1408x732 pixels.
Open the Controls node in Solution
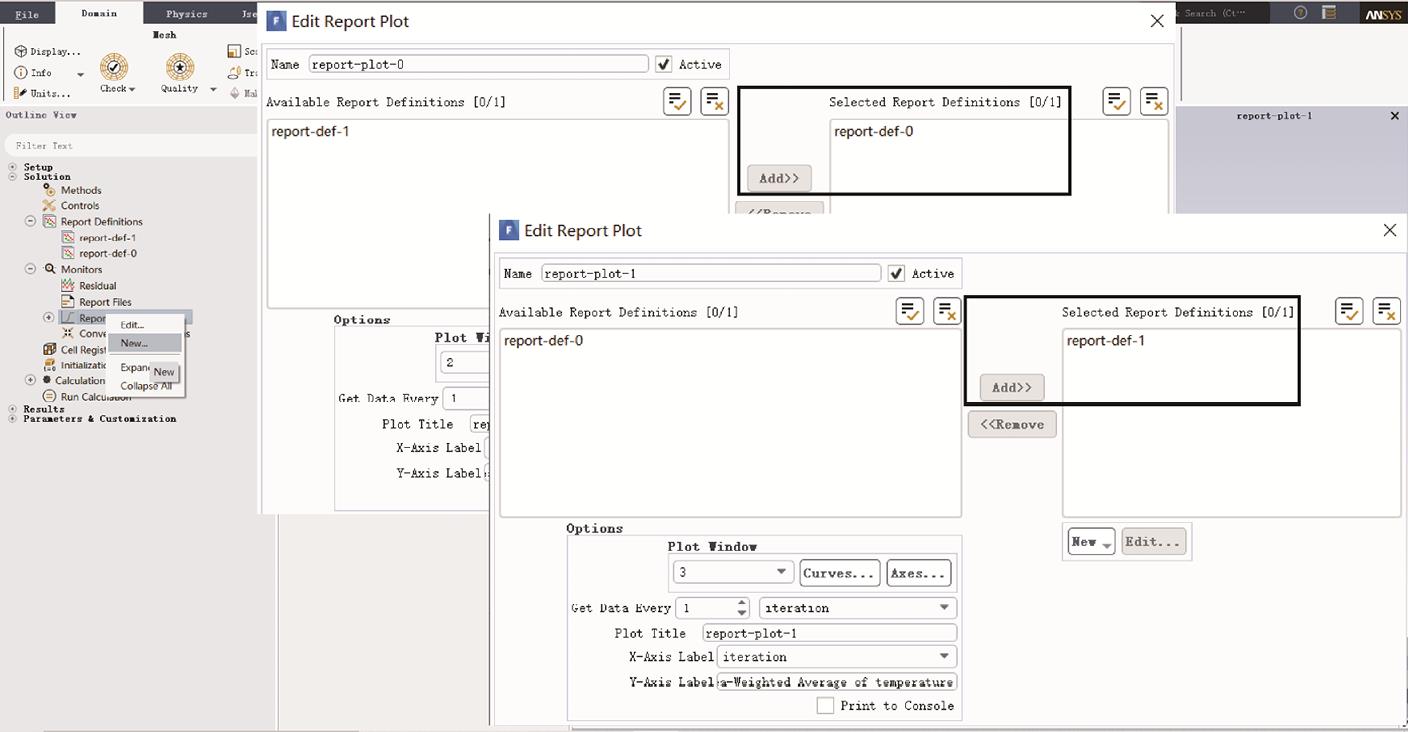point(80,206)
